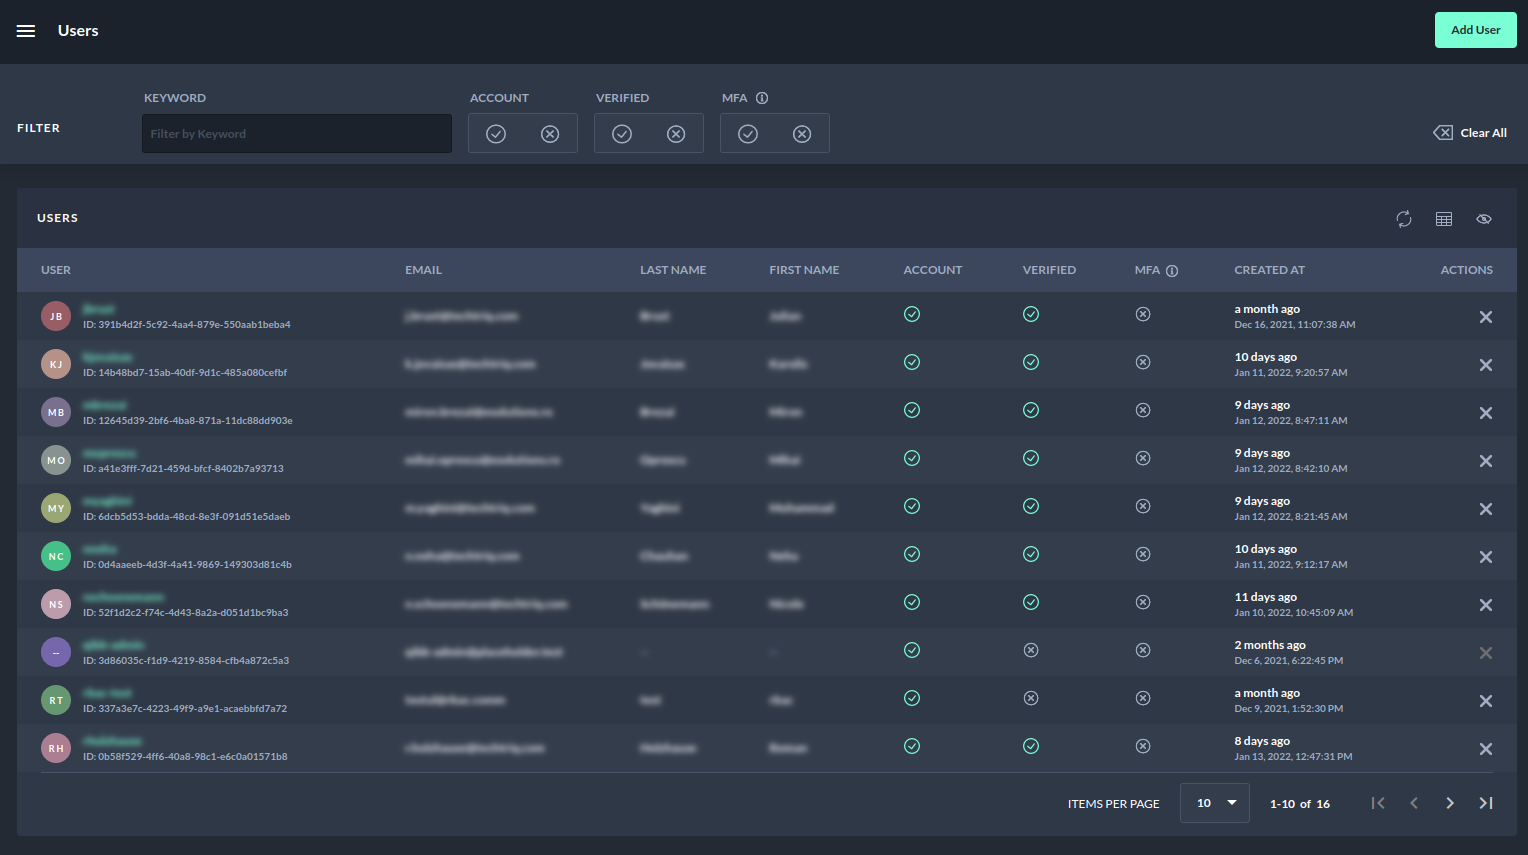Click the MFA column header info icon
Screen dimensions: 1528x855
tap(1172, 271)
